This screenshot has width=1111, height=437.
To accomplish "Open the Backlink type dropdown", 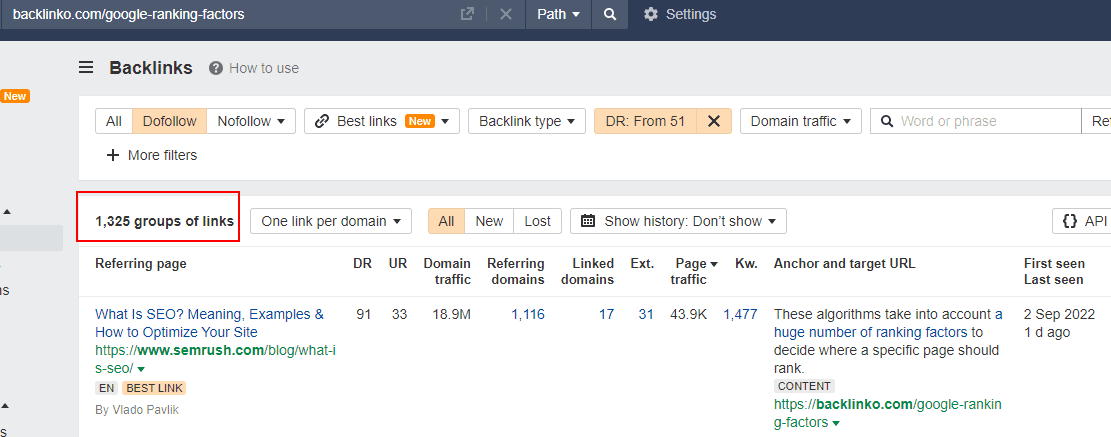I will click(526, 121).
